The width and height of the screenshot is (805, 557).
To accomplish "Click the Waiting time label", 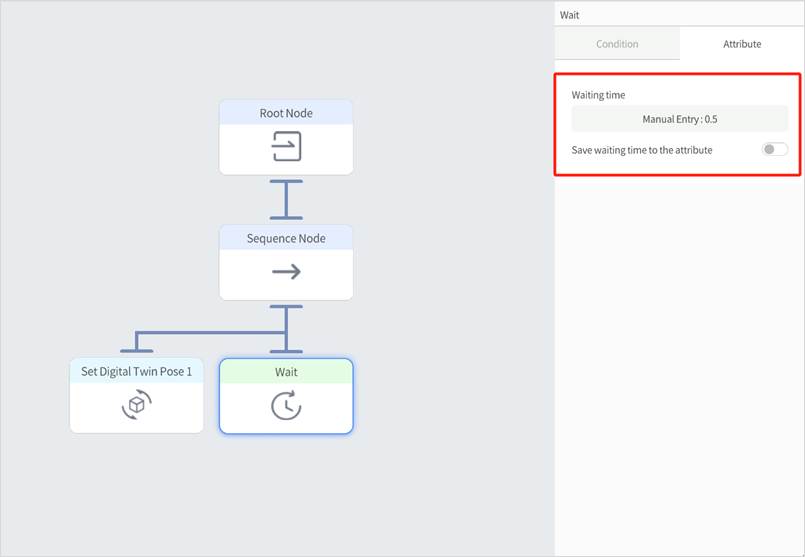I will point(599,95).
